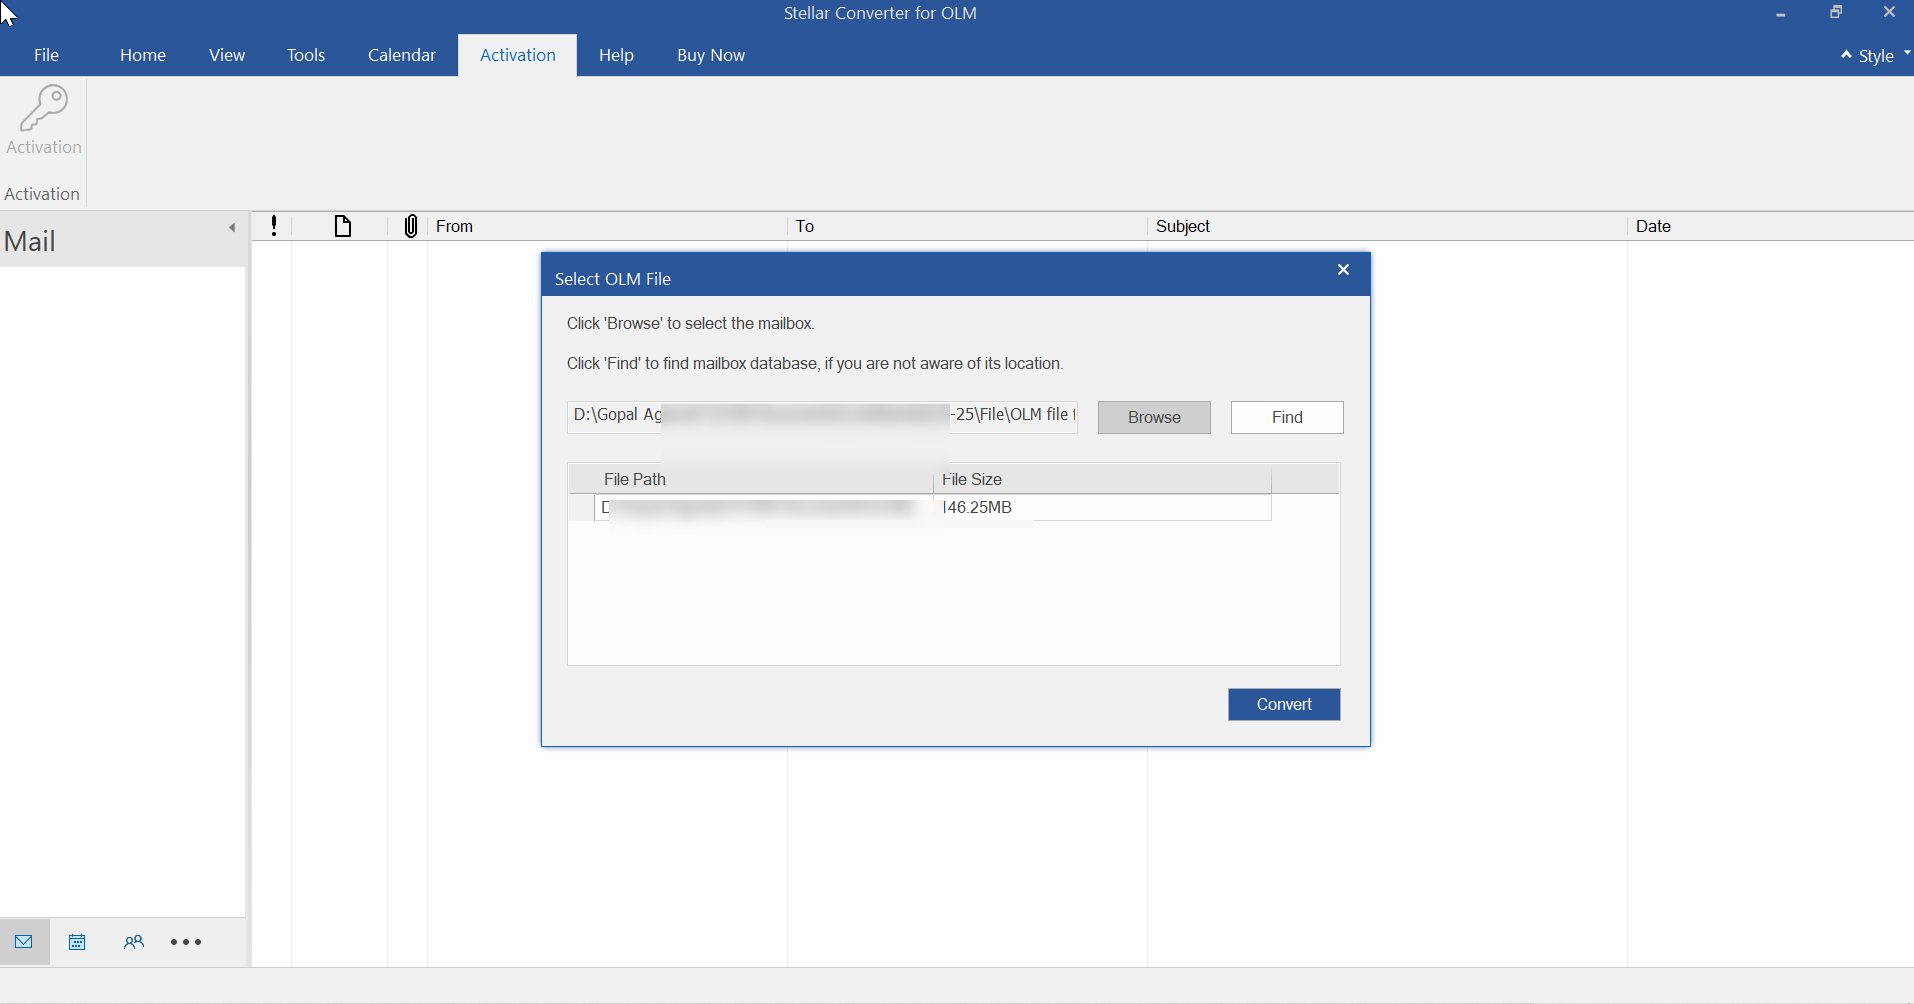Click the Mail pane heading
Image resolution: width=1914 pixels, height=1004 pixels.
click(30, 241)
